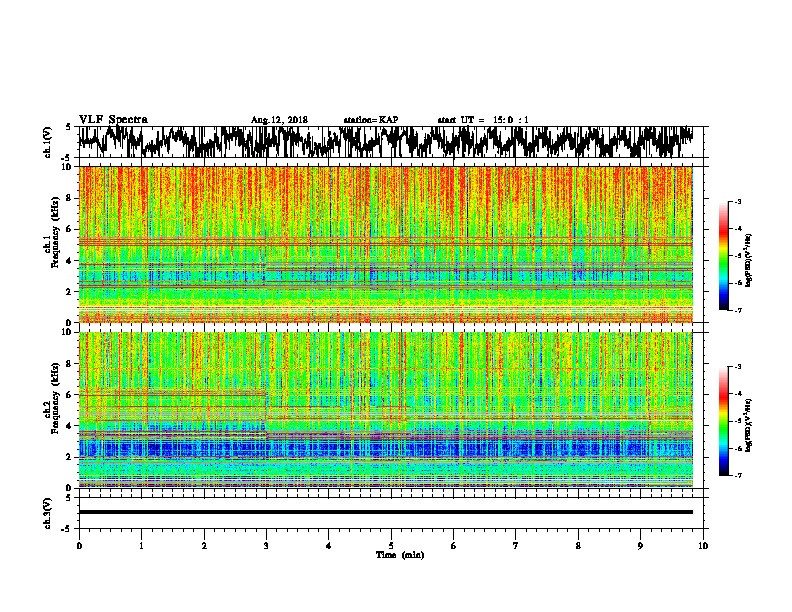
Task: Select the "Aug.12, 2018" date label
Action: (x=279, y=120)
